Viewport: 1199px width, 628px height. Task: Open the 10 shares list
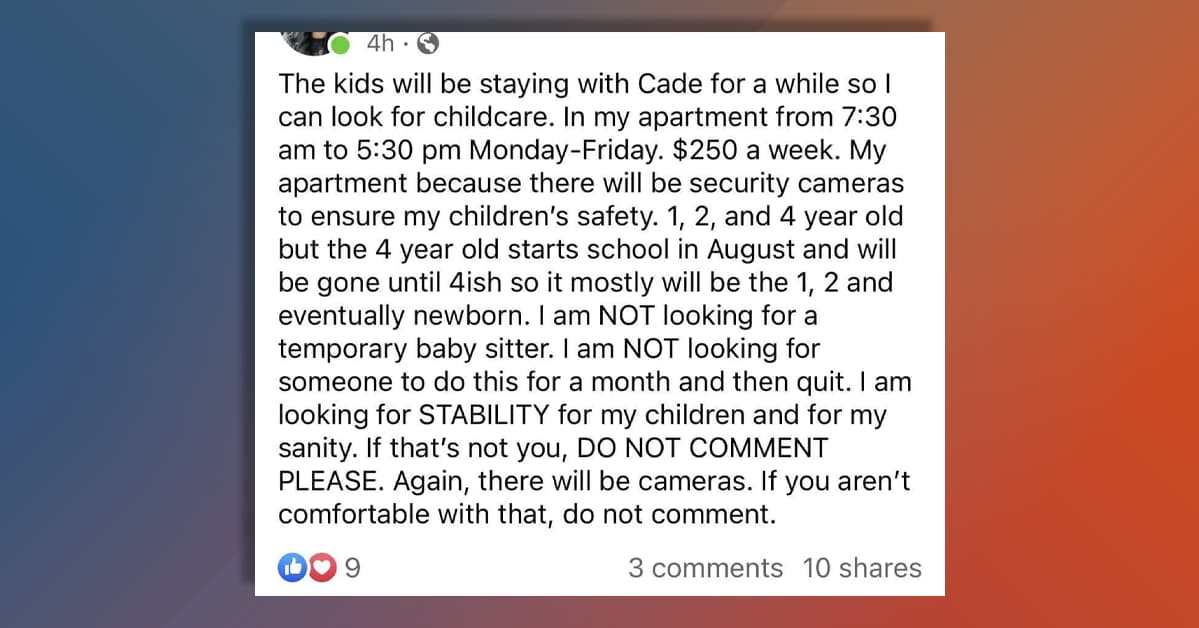coord(862,568)
